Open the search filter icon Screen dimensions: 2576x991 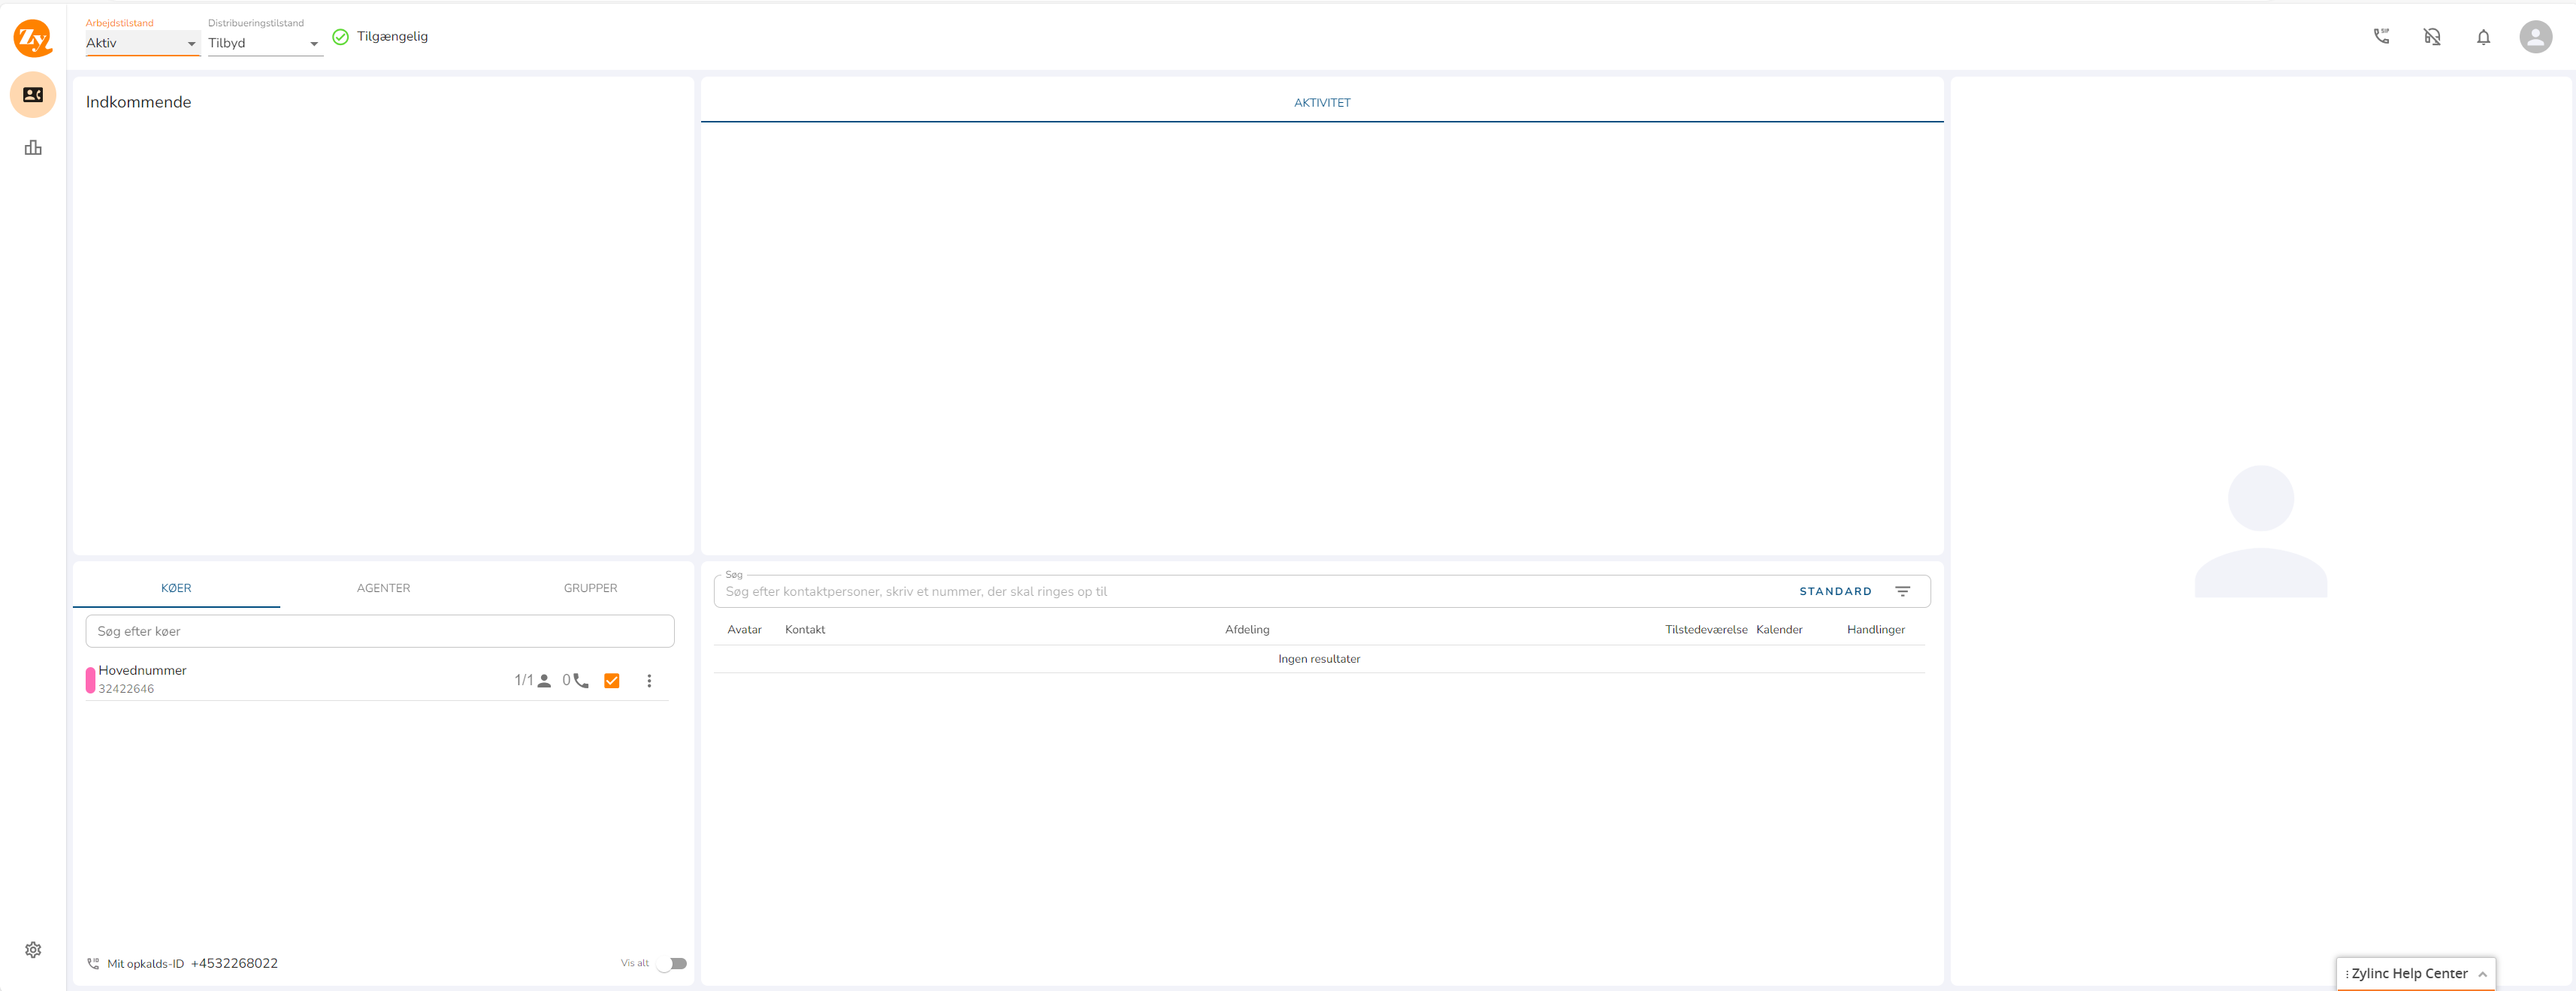[1902, 591]
